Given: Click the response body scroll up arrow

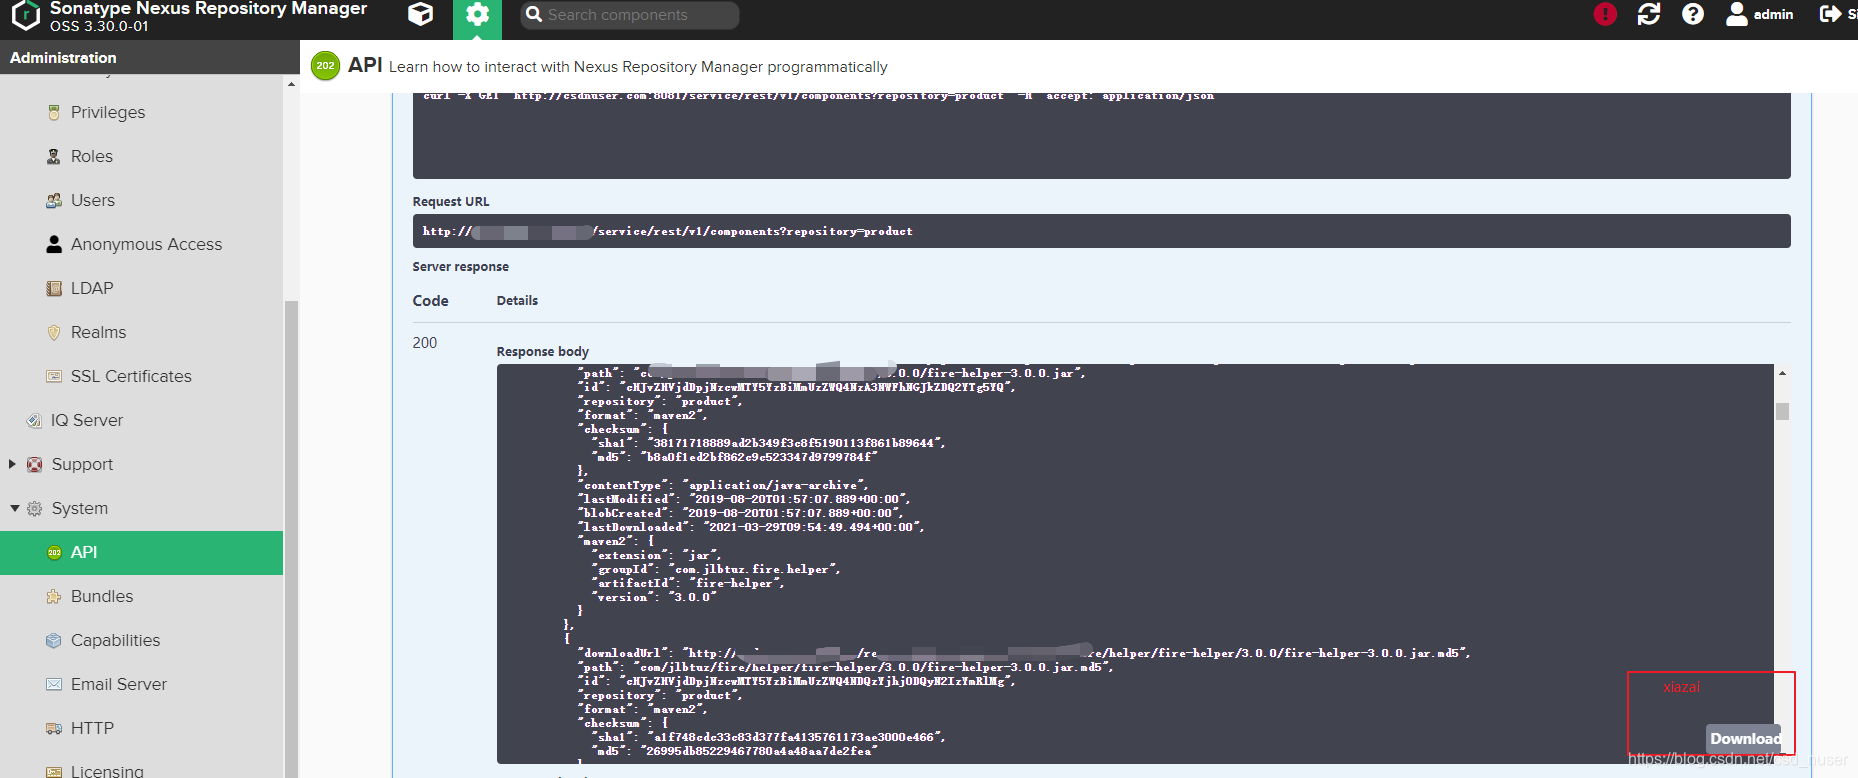Looking at the screenshot, I should [1782, 373].
